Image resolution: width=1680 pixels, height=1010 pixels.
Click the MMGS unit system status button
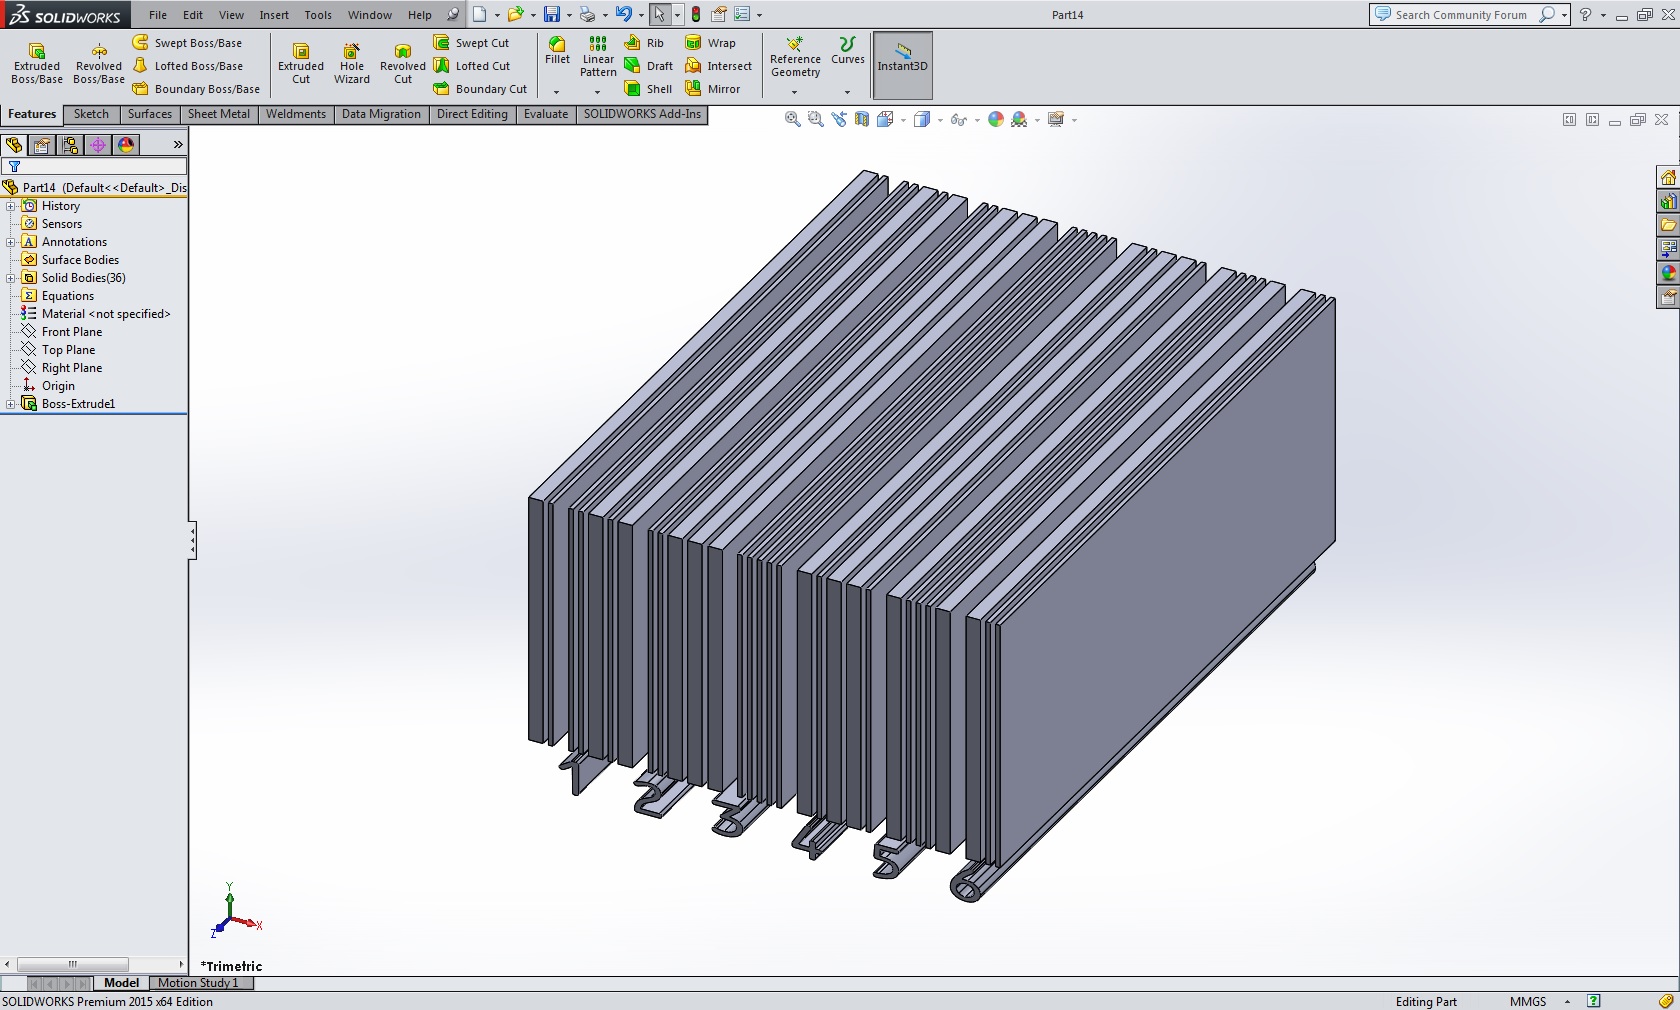[x=1527, y=1001]
